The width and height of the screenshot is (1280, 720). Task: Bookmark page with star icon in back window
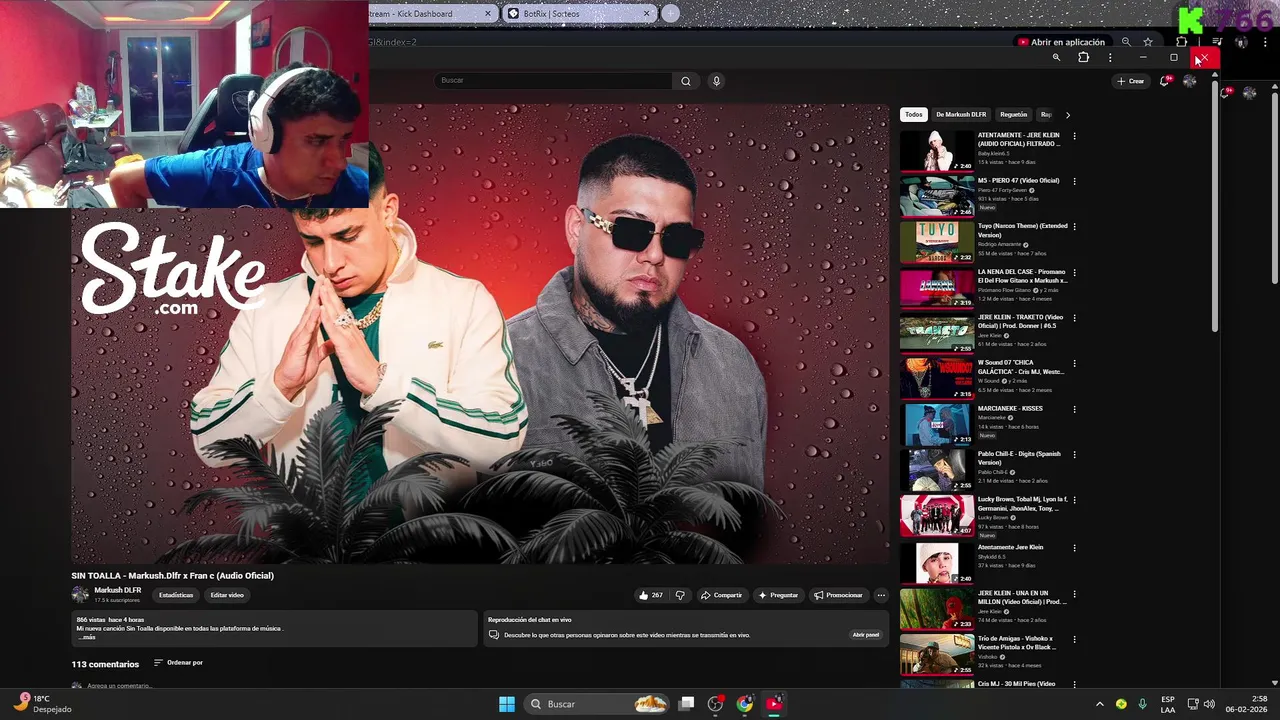click(x=1148, y=42)
